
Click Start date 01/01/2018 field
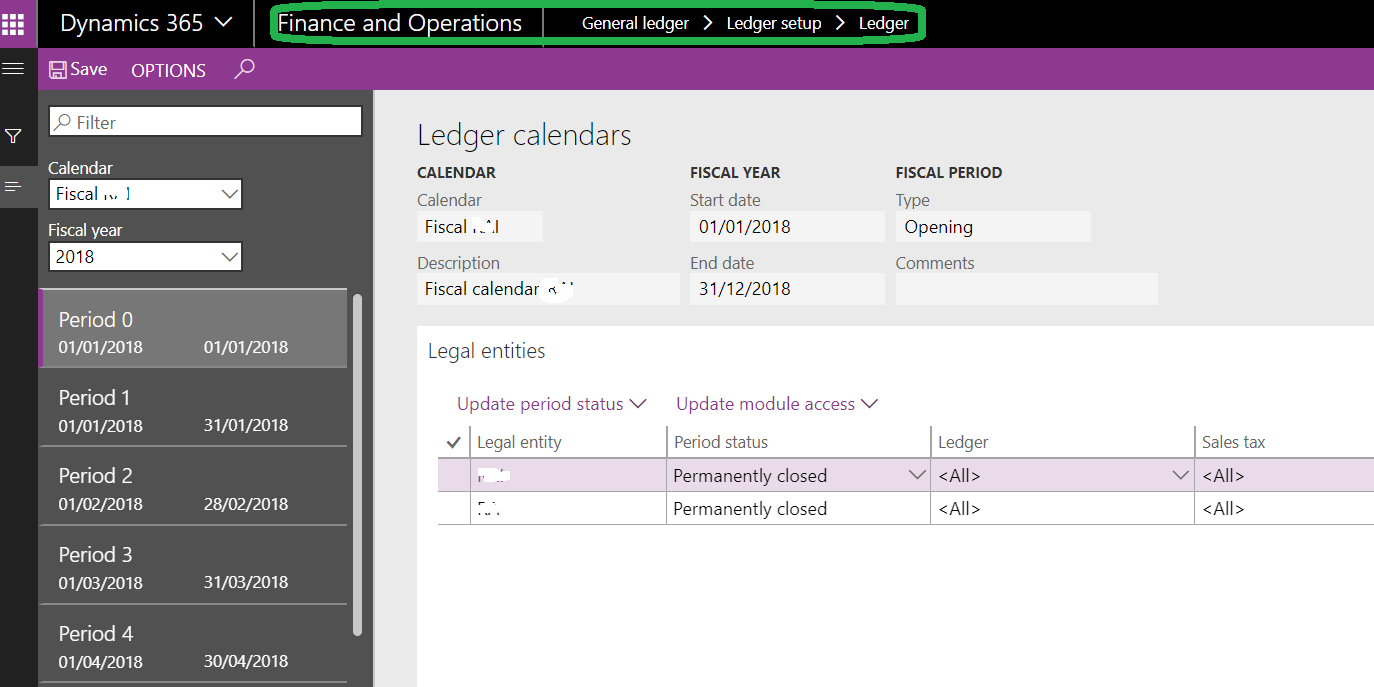[787, 227]
